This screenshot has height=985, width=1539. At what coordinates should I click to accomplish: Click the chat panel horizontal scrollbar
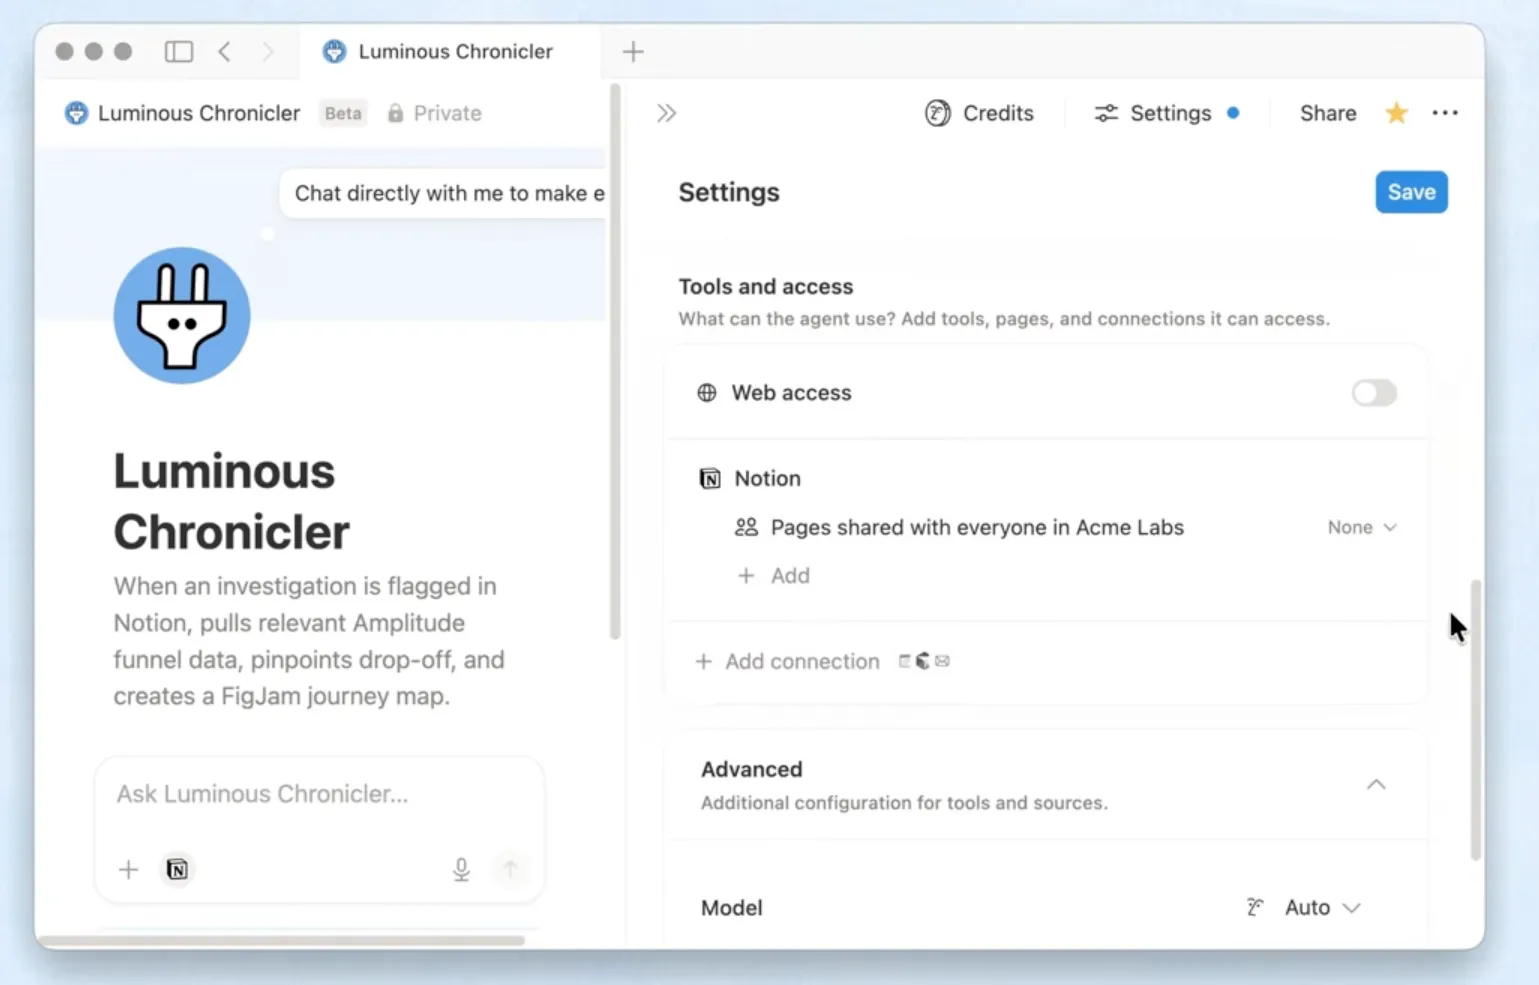280,940
